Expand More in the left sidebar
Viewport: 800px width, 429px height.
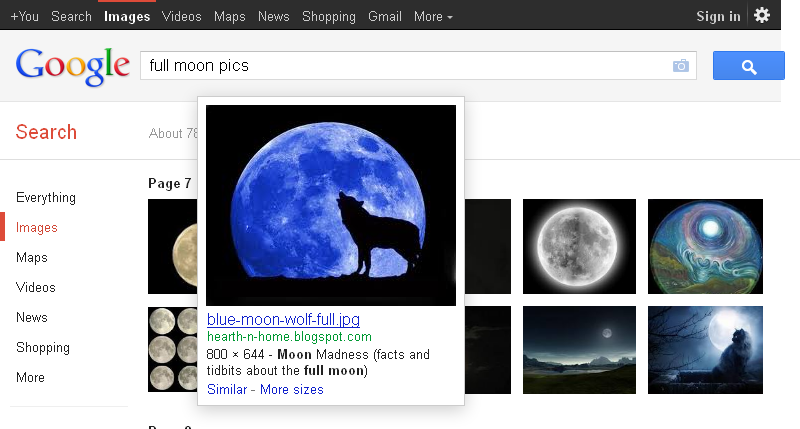30,377
